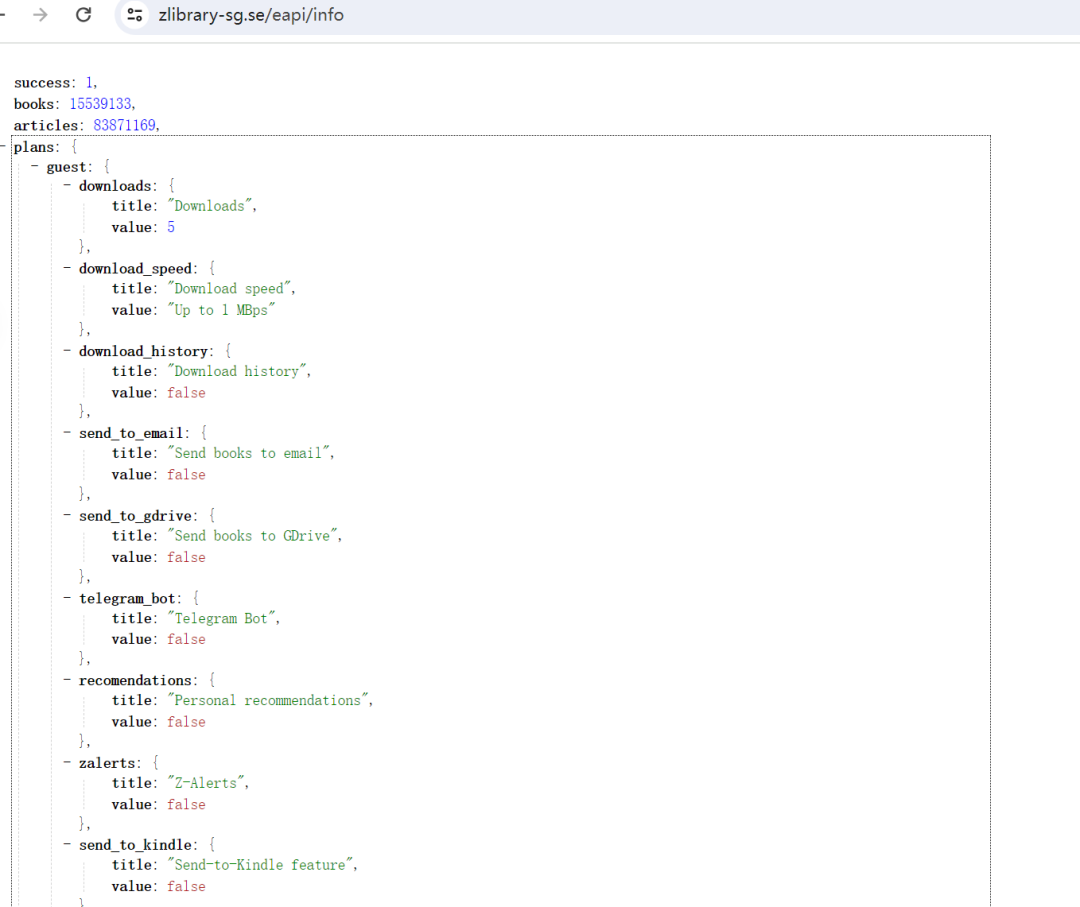Viewport: 1080px width, 907px height.
Task: Click the guest key label
Action: (x=66, y=167)
